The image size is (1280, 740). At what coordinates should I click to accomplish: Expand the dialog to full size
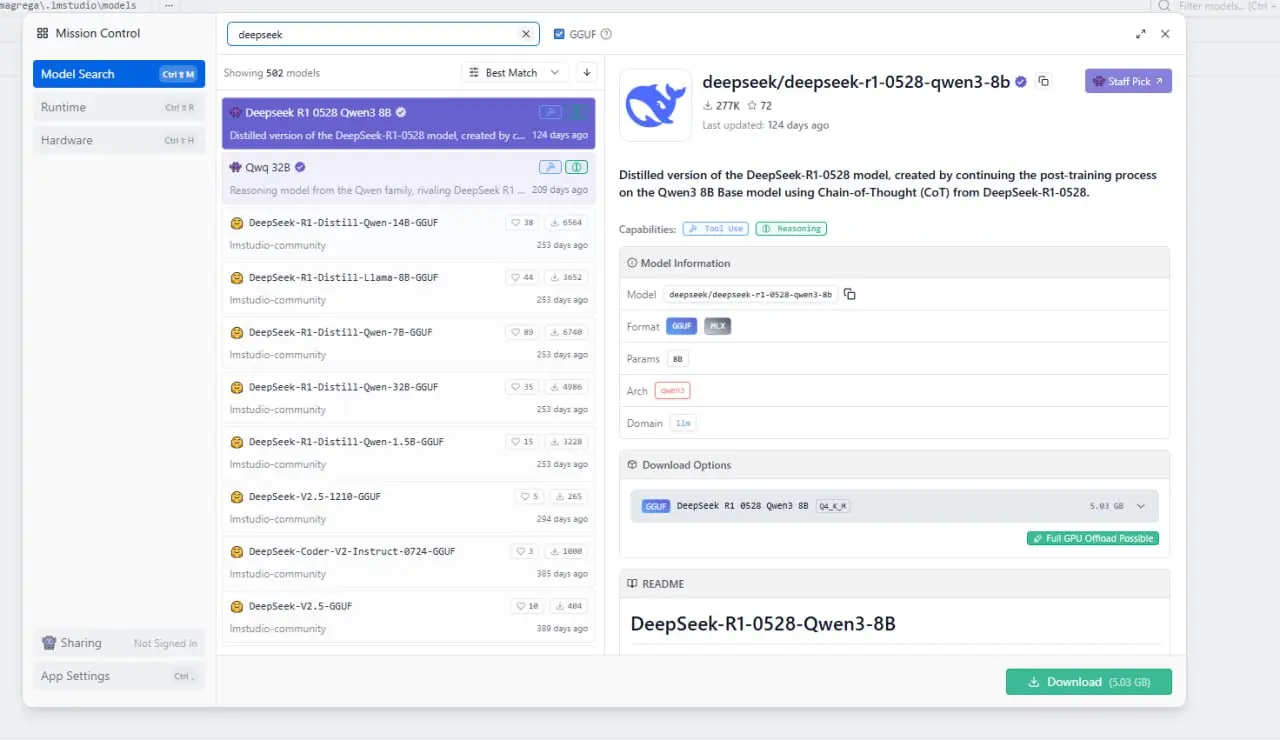(x=1141, y=34)
